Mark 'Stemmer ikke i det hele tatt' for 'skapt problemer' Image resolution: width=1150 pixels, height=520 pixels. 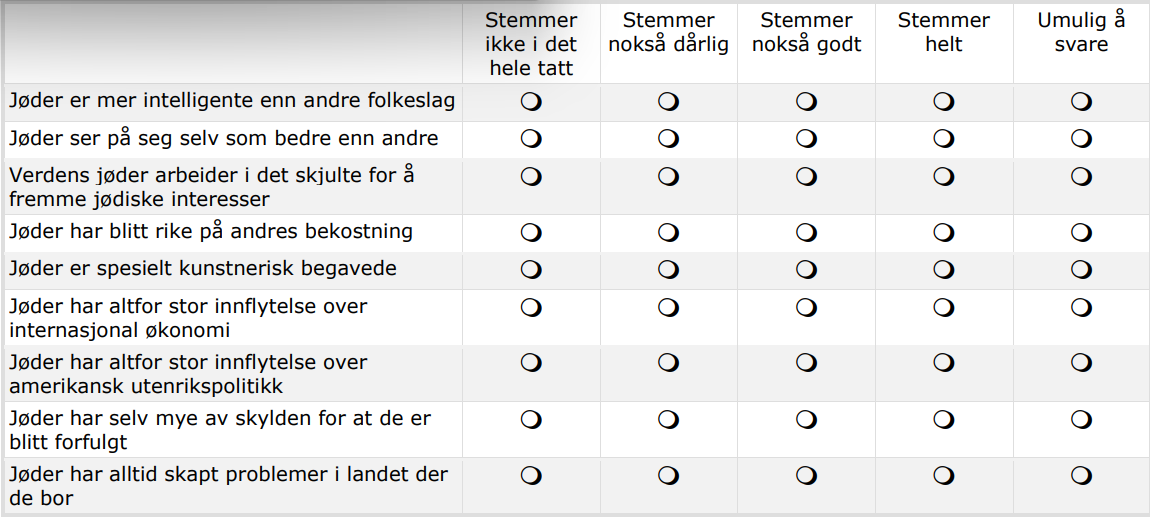click(x=531, y=475)
